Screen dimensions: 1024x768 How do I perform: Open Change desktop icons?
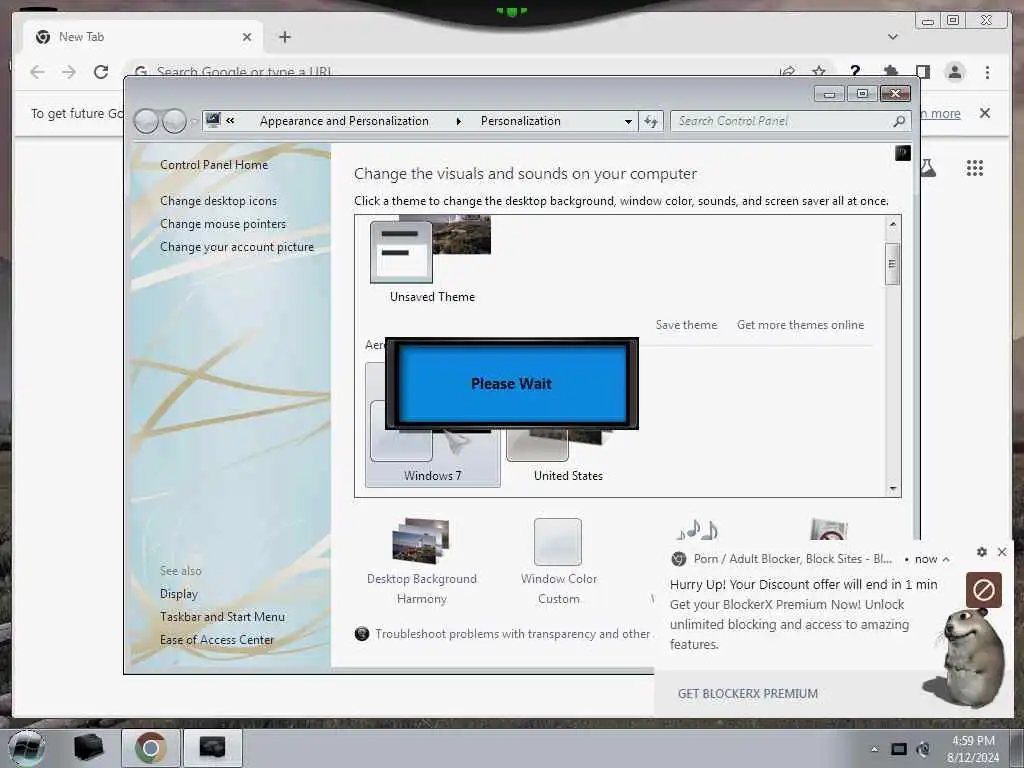pyautogui.click(x=218, y=200)
